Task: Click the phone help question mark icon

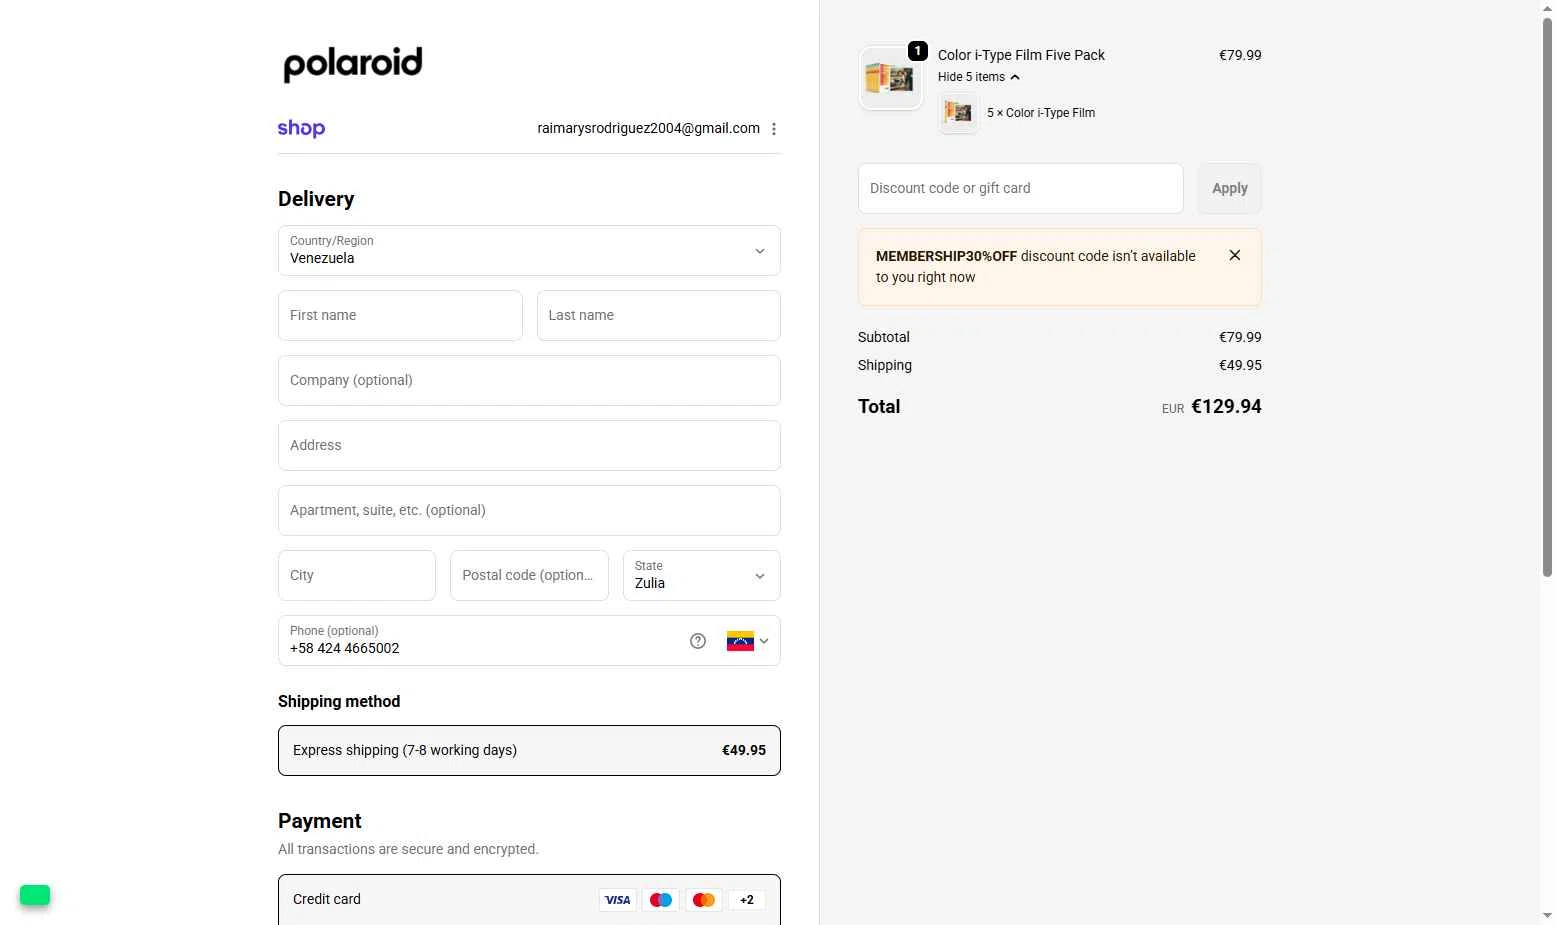Action: (698, 641)
